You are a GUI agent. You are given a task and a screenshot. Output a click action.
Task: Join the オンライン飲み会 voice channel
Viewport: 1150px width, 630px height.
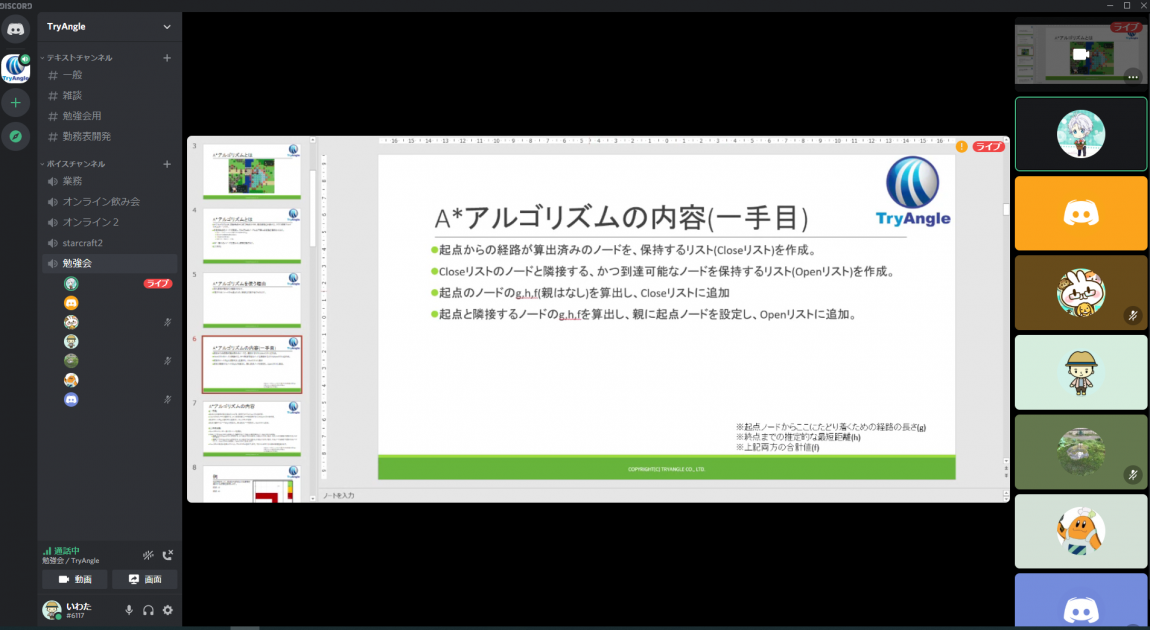101,202
